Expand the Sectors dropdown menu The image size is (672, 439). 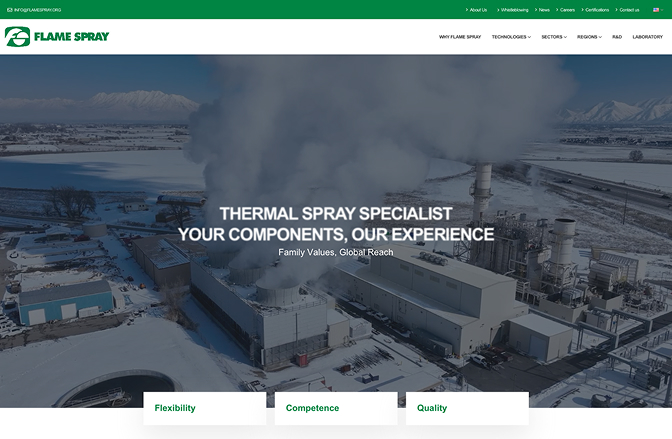(554, 37)
